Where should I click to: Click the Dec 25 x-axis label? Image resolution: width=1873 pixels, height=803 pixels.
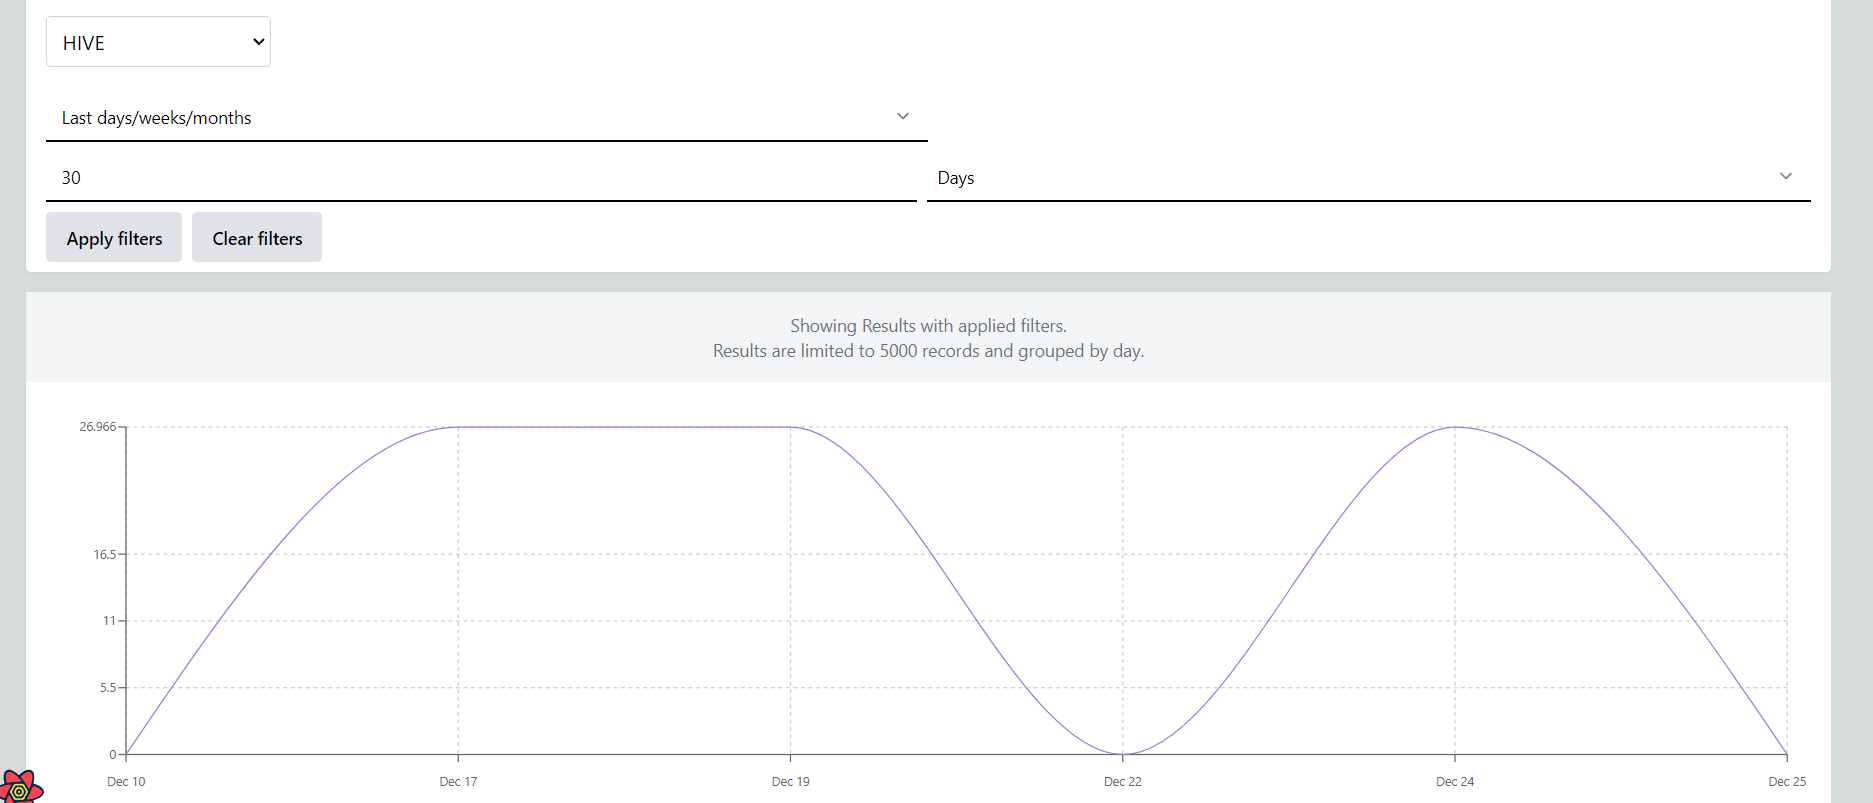coord(1786,782)
